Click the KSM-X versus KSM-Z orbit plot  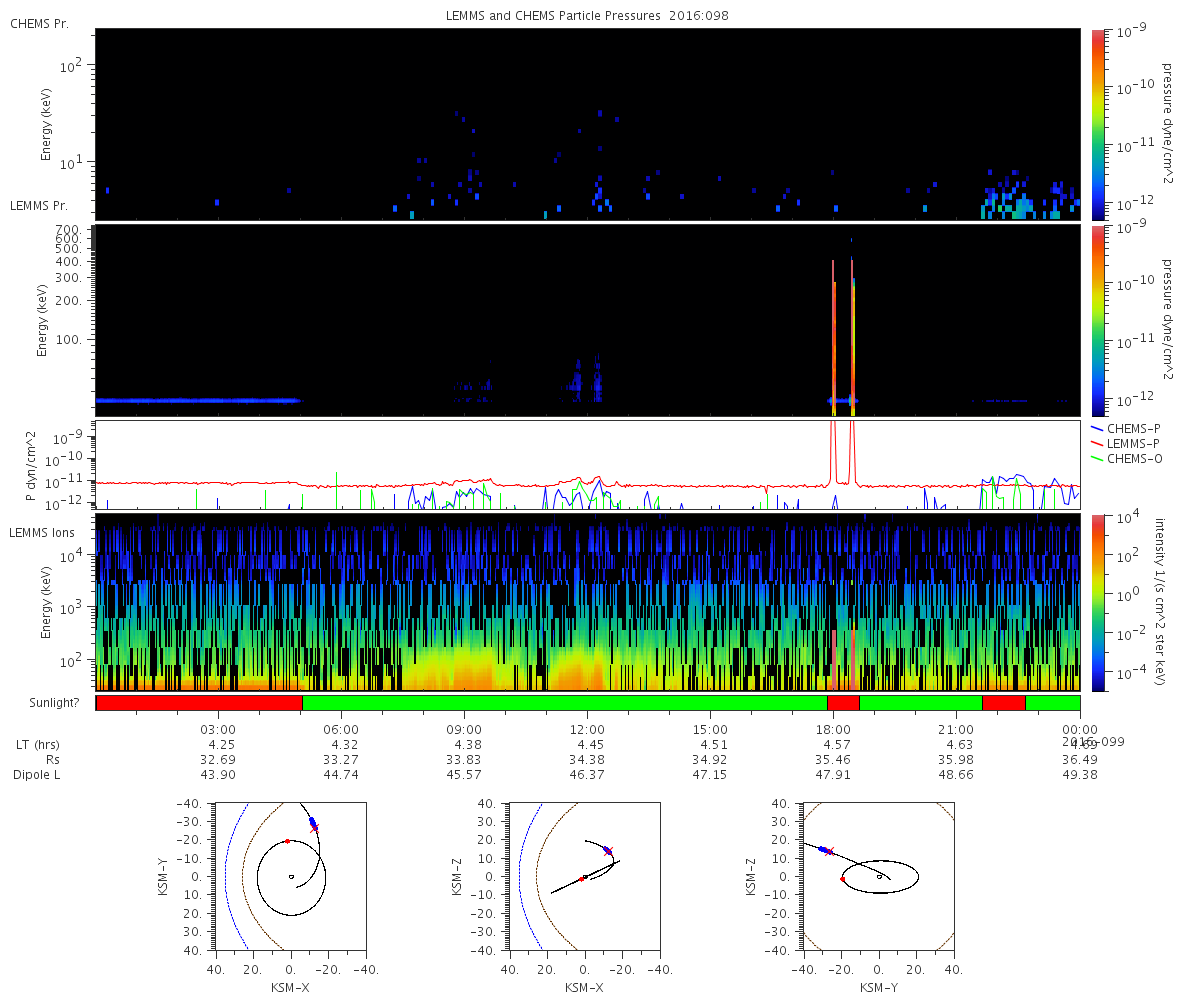click(x=584, y=875)
